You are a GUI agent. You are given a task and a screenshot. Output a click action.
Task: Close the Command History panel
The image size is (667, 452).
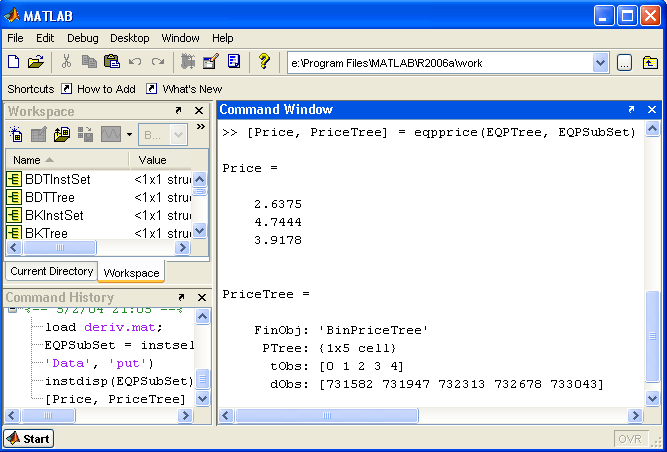(x=202, y=297)
